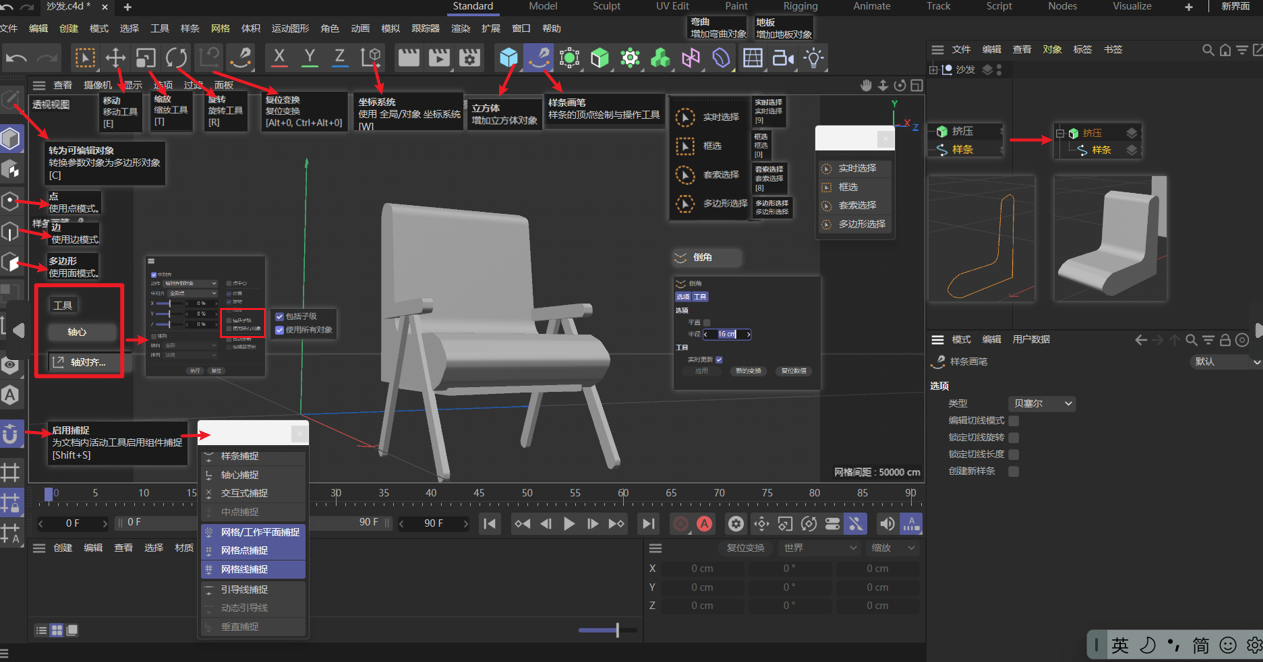
Task: Select the Move tool in top toolbar
Action: point(116,58)
